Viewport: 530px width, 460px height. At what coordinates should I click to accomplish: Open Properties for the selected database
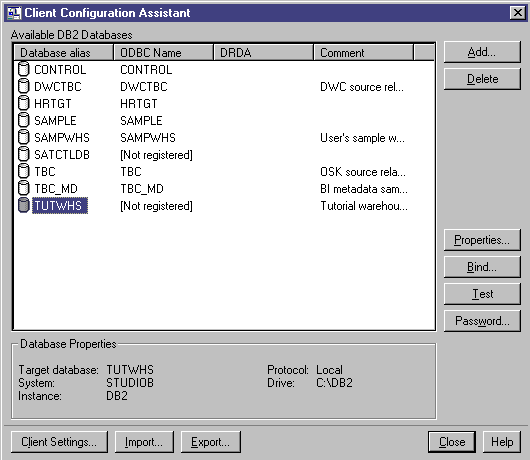[x=482, y=240]
